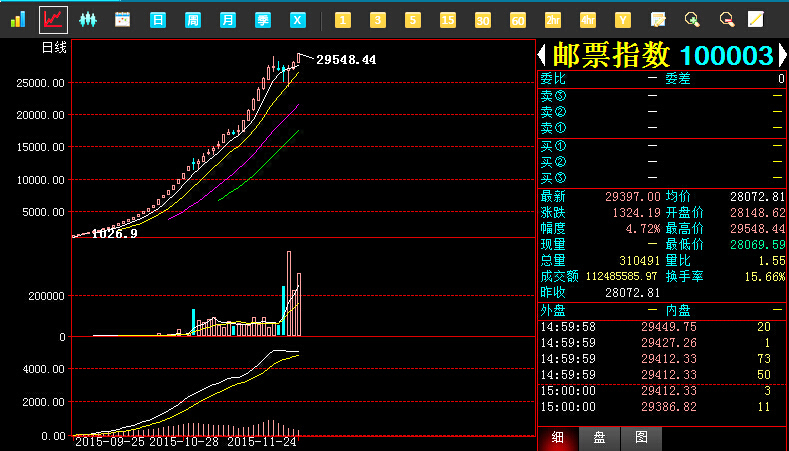Switch to the 盘 tab
789x451 pixels.
599,438
